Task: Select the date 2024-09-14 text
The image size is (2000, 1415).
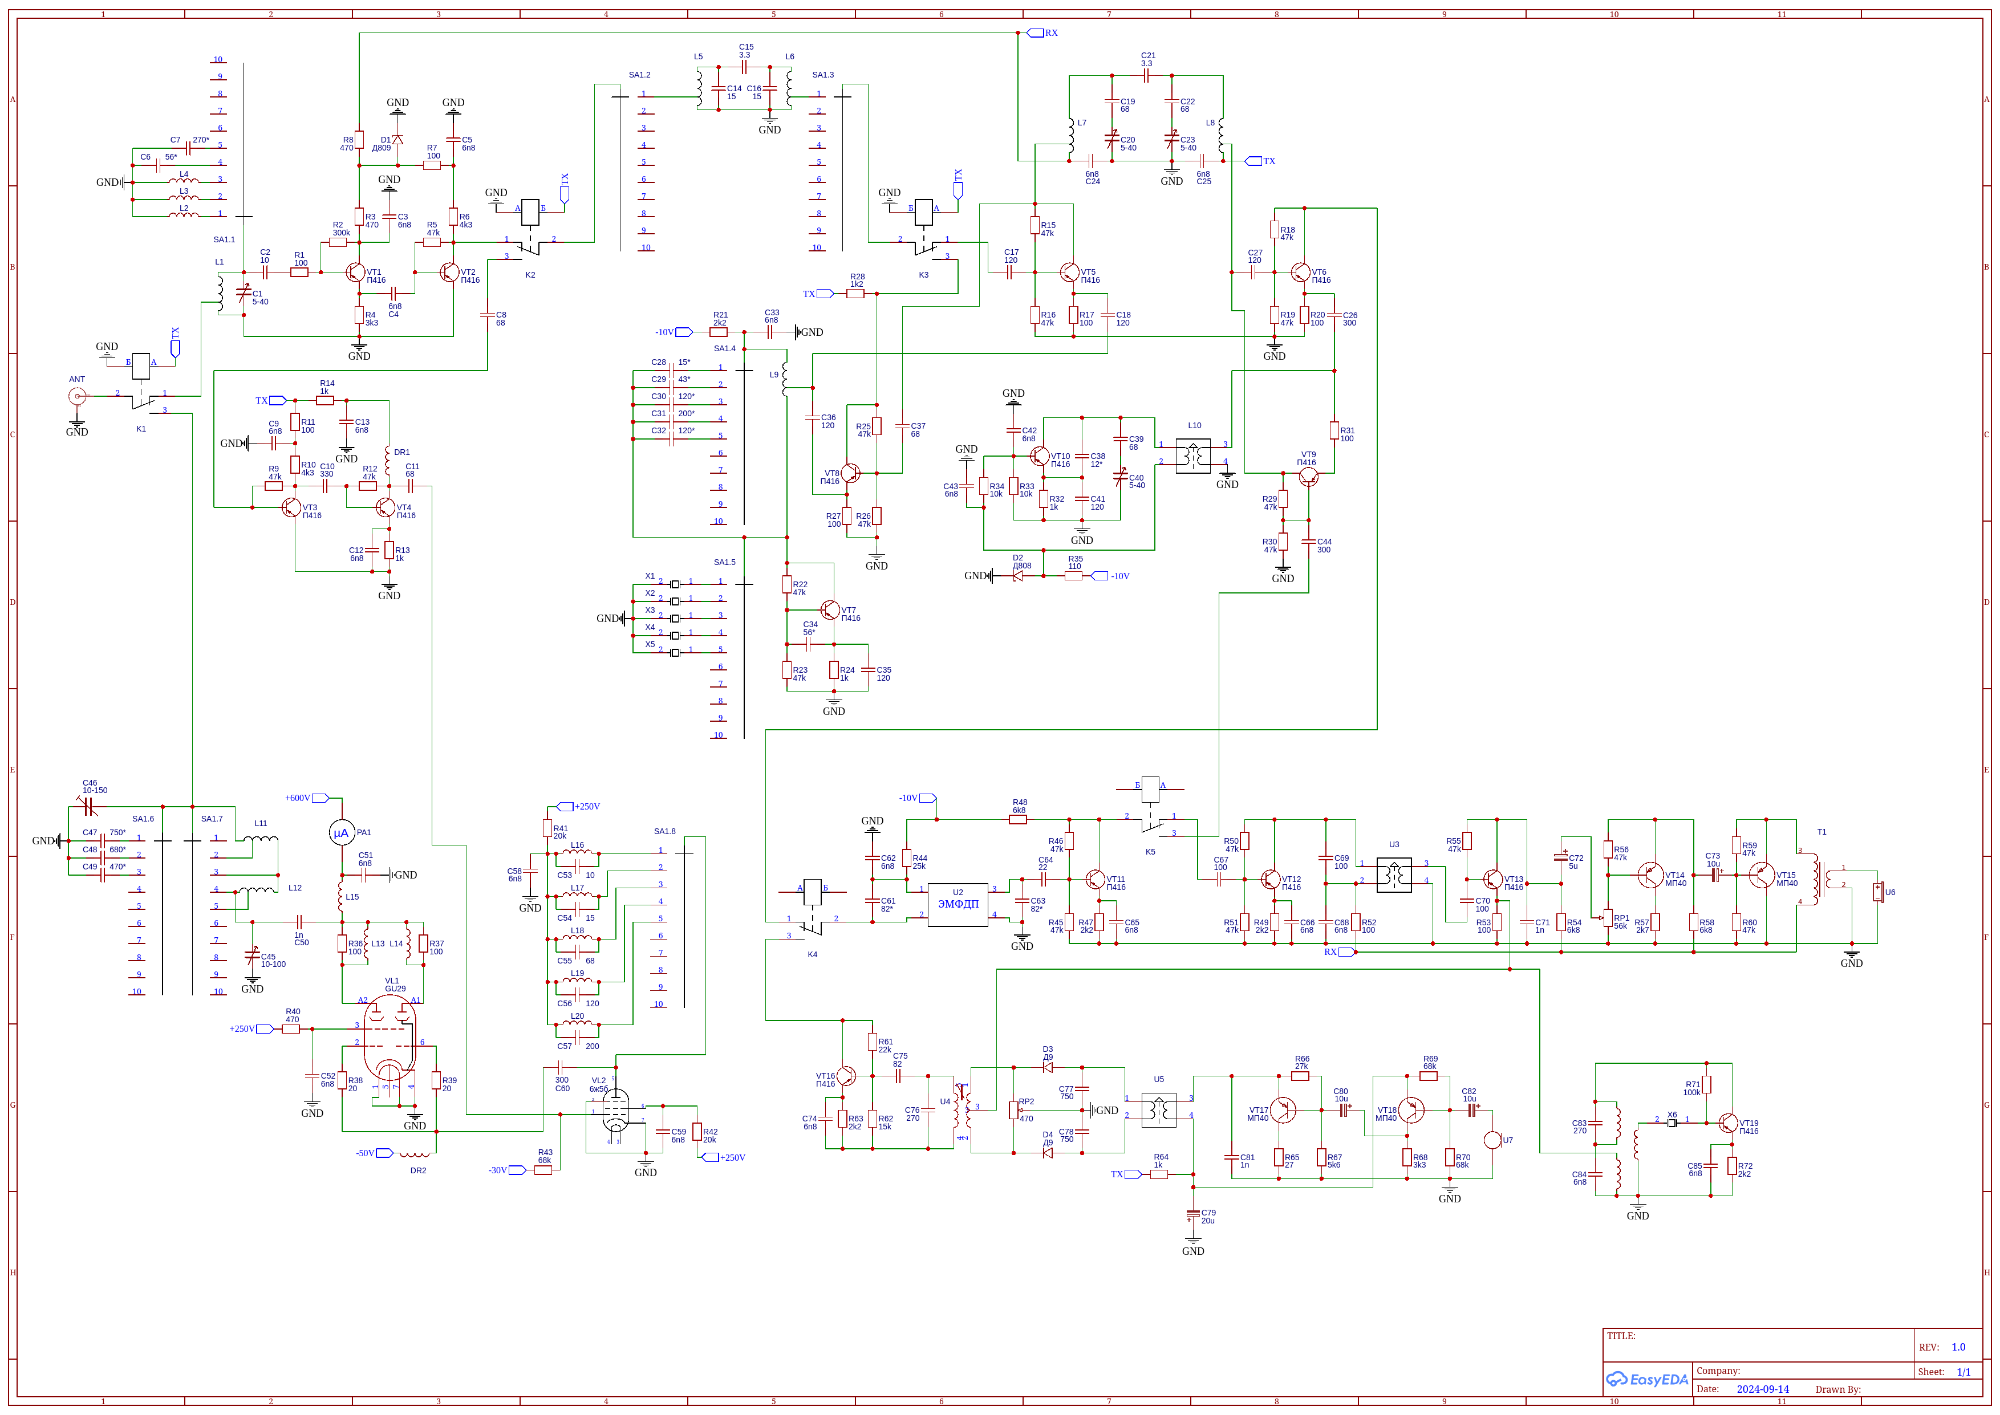Action: click(1762, 1389)
